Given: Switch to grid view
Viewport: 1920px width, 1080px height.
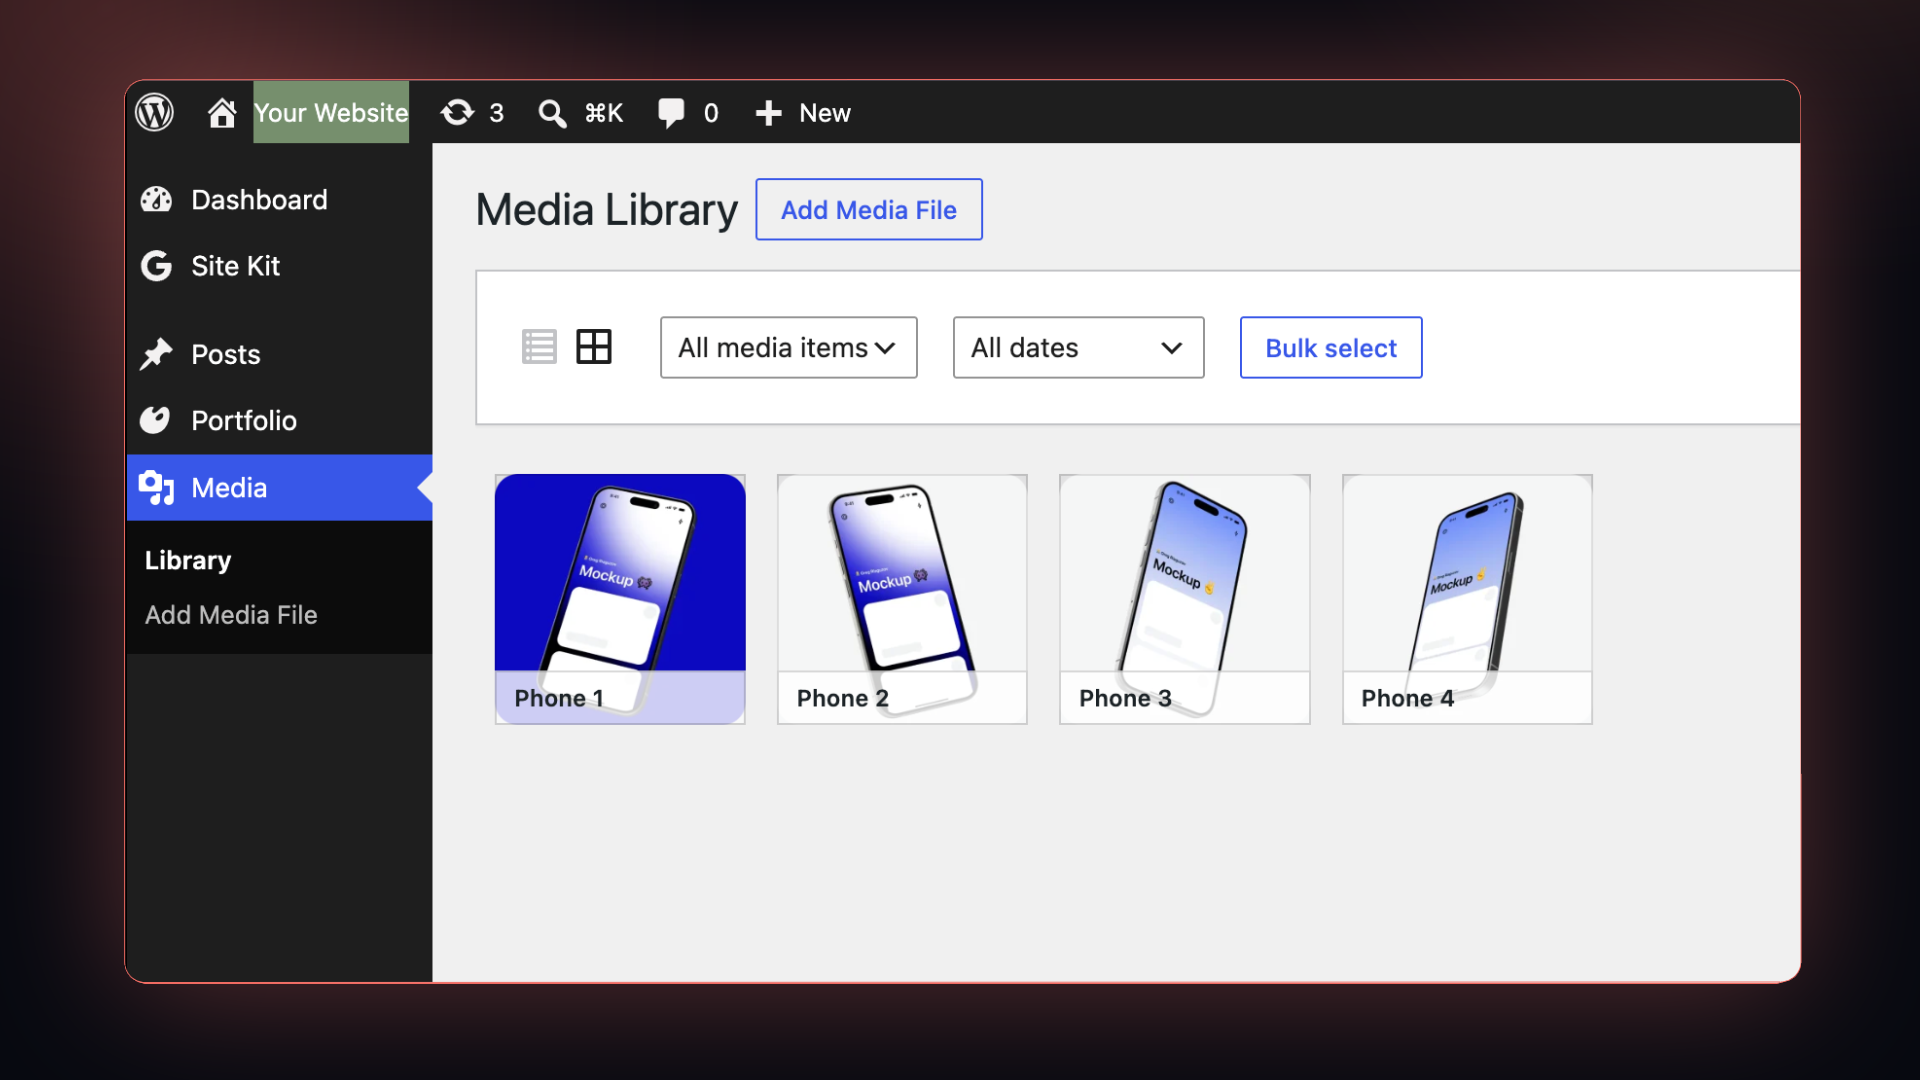Looking at the screenshot, I should (594, 347).
